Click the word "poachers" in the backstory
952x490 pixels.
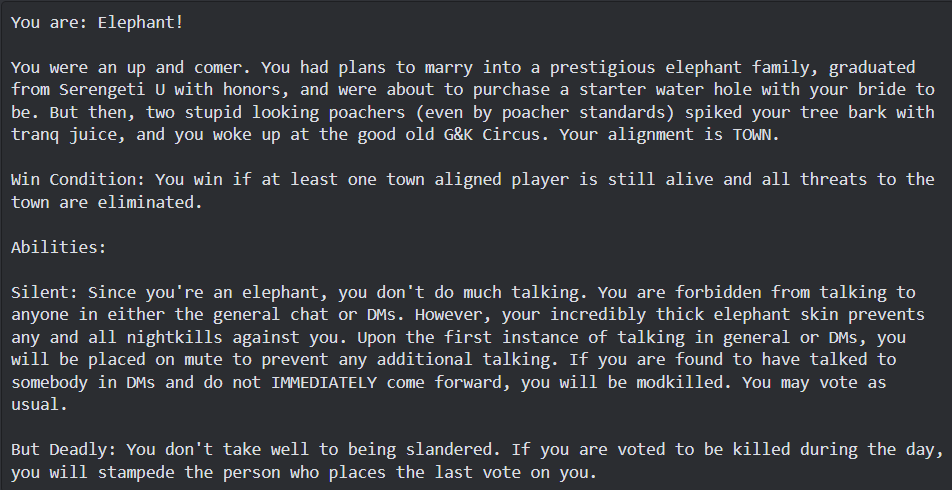click(367, 112)
